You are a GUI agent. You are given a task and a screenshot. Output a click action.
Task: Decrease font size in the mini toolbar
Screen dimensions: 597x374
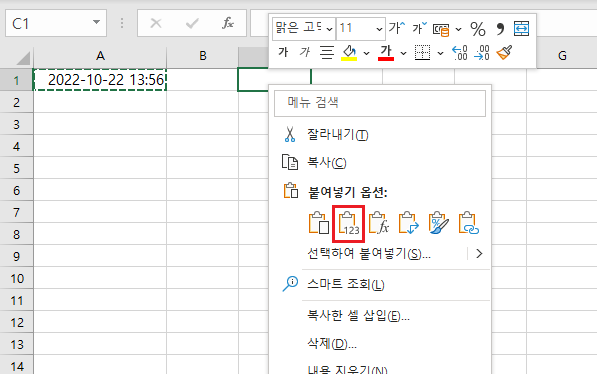pyautogui.click(x=420, y=28)
